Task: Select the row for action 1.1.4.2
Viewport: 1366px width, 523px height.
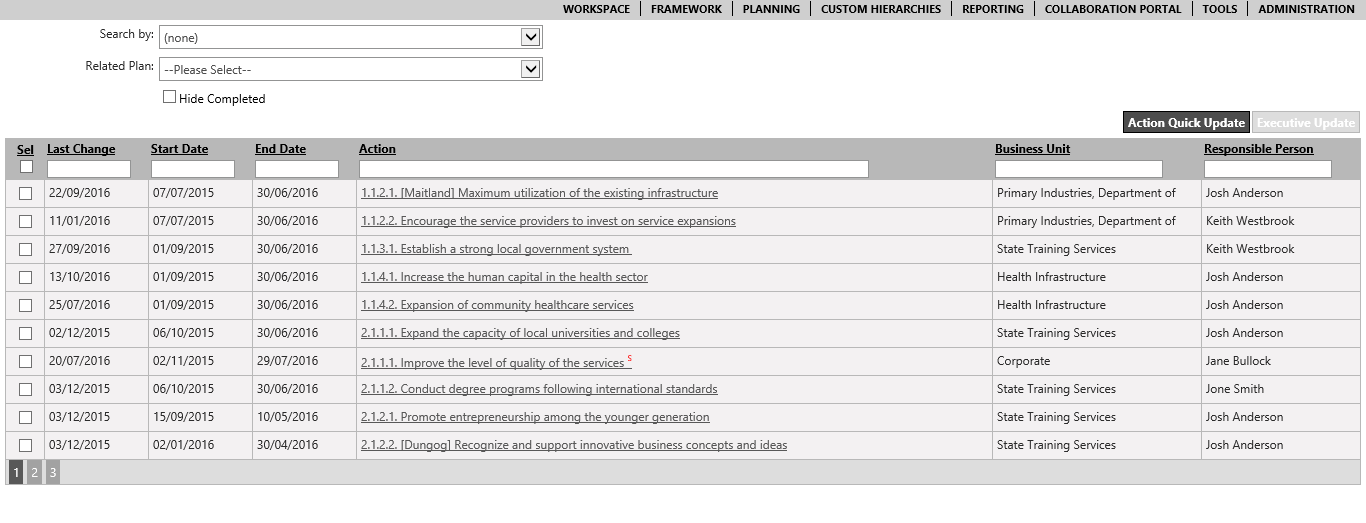Action: 25,305
